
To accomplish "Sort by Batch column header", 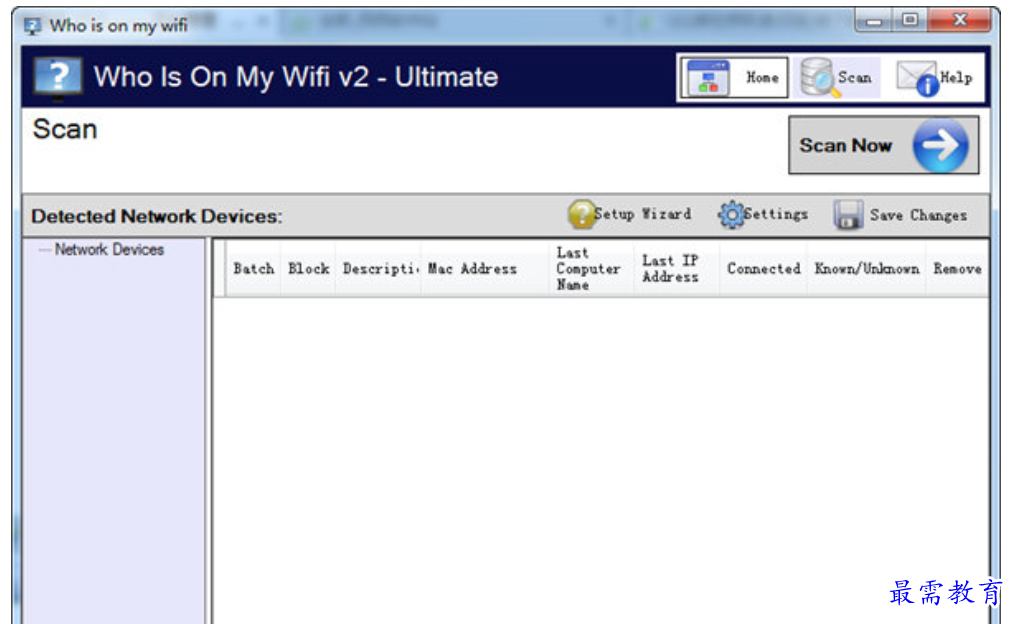I will (x=253, y=269).
